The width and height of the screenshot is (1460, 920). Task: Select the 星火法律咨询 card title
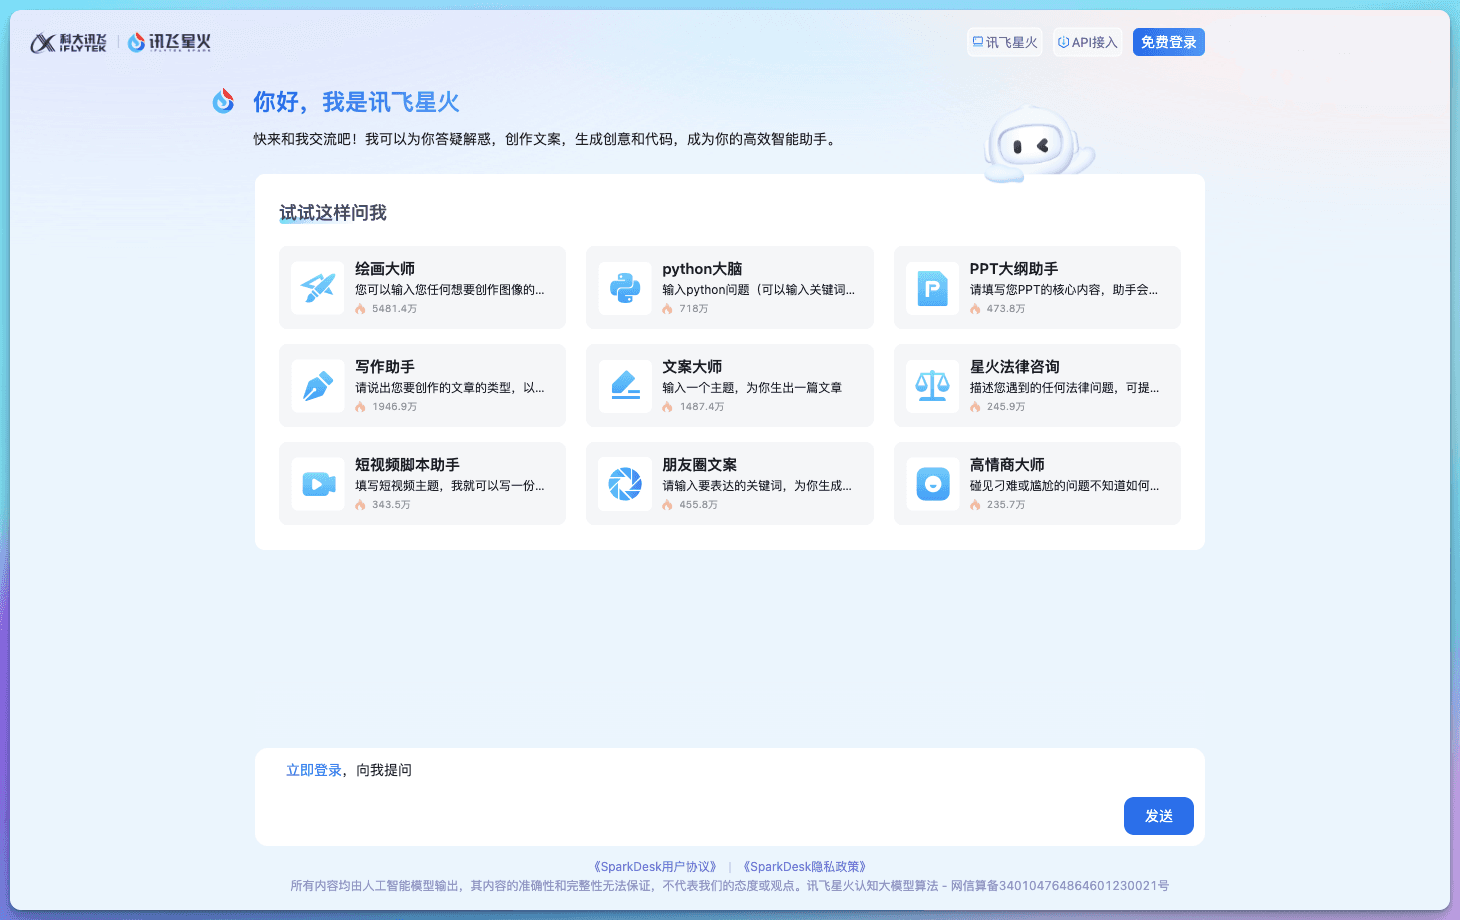[x=1015, y=367]
